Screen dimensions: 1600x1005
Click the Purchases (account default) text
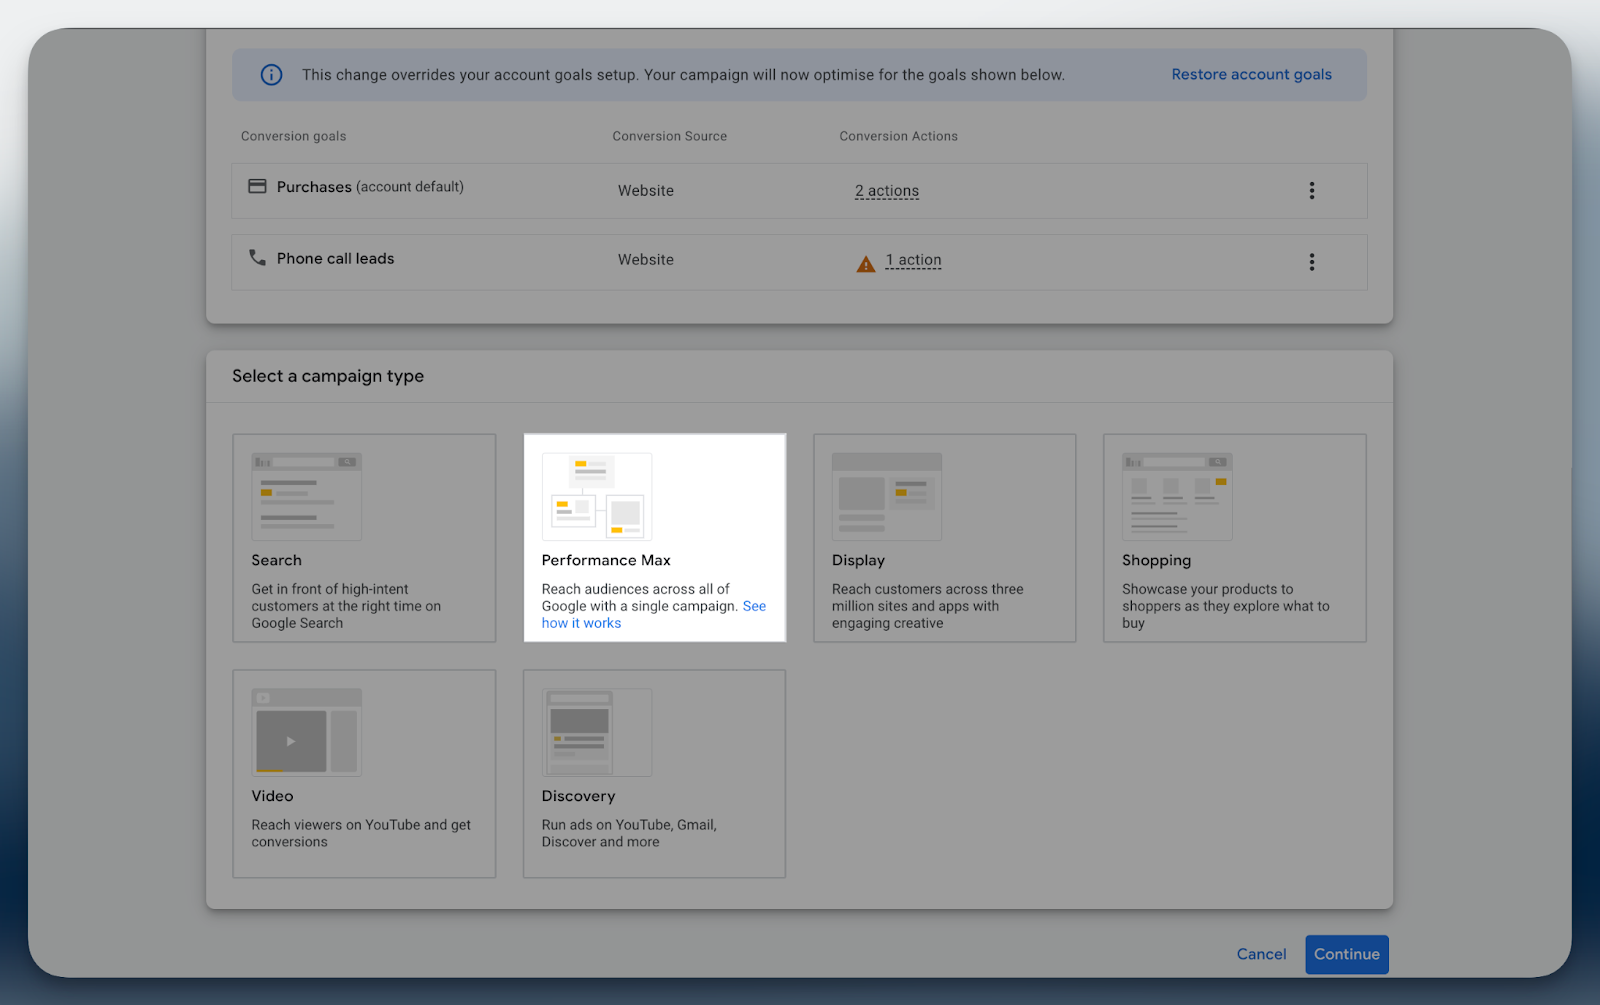(x=370, y=187)
